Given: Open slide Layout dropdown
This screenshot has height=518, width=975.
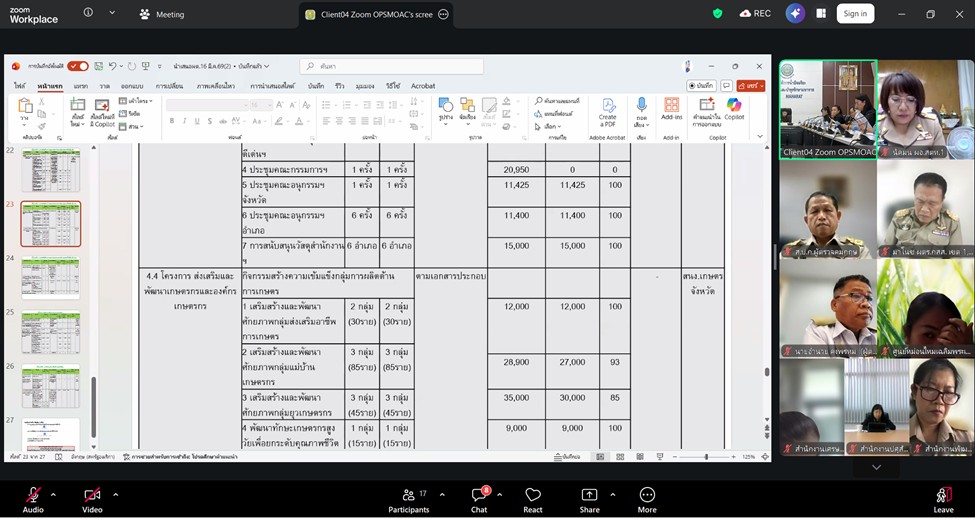Looking at the screenshot, I should coord(136,101).
